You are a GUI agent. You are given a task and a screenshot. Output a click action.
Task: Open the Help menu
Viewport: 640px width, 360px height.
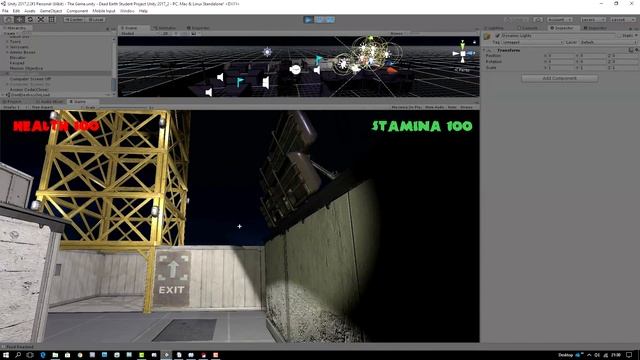[143, 11]
